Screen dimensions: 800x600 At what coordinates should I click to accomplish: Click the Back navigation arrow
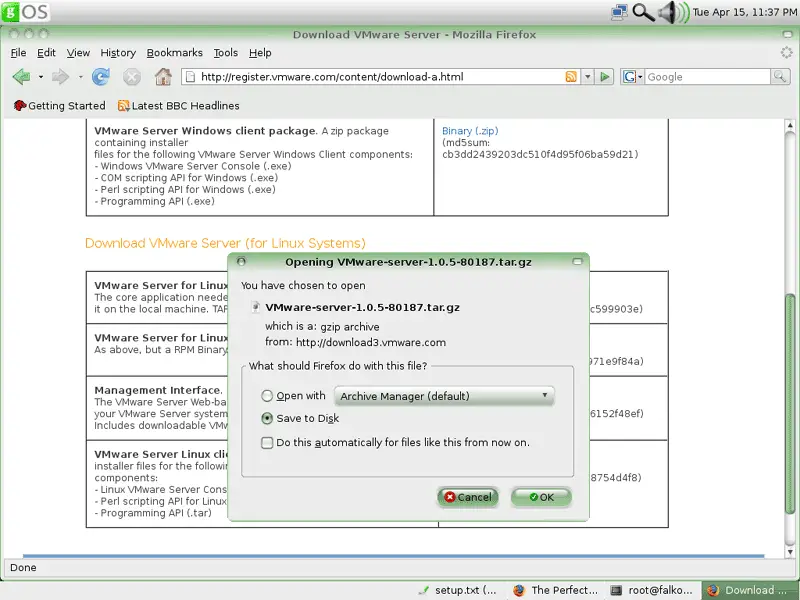point(21,77)
